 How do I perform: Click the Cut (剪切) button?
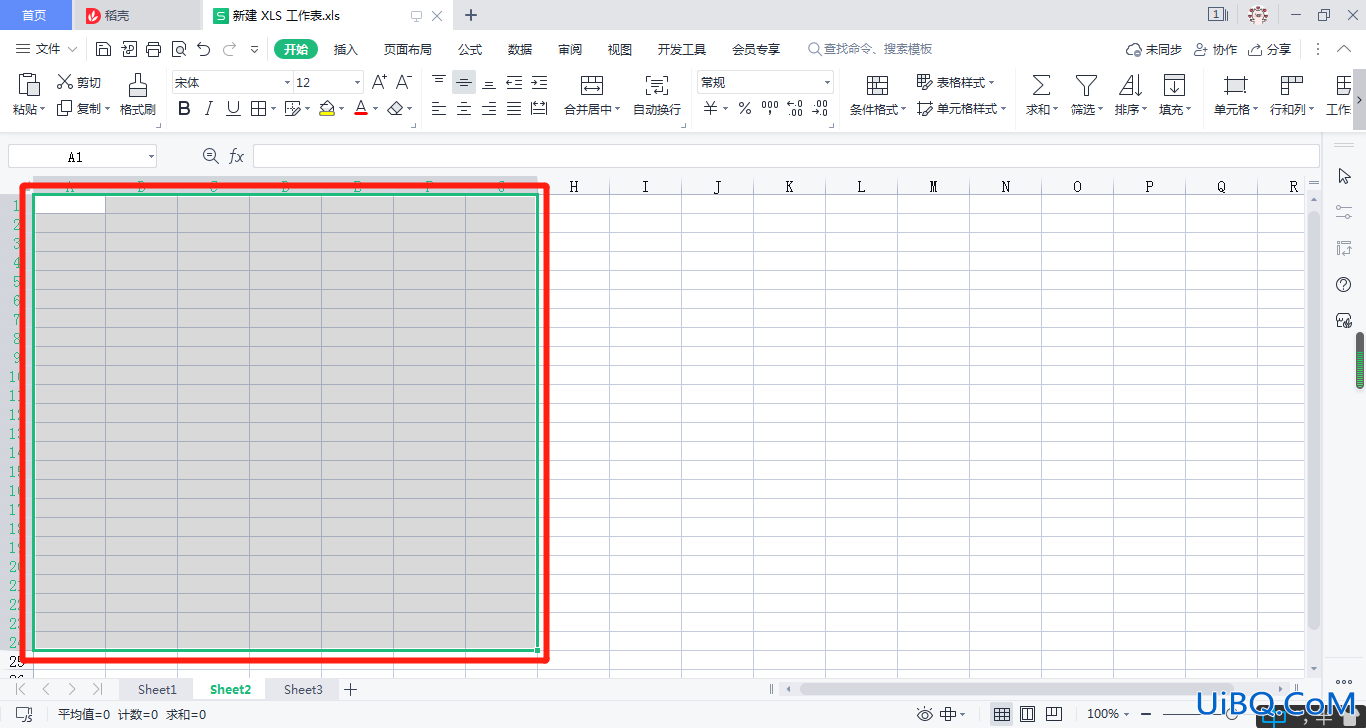[x=79, y=83]
